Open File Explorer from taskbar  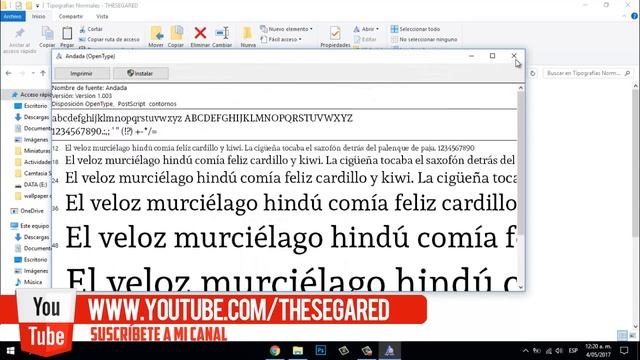pyautogui.click(x=298, y=351)
